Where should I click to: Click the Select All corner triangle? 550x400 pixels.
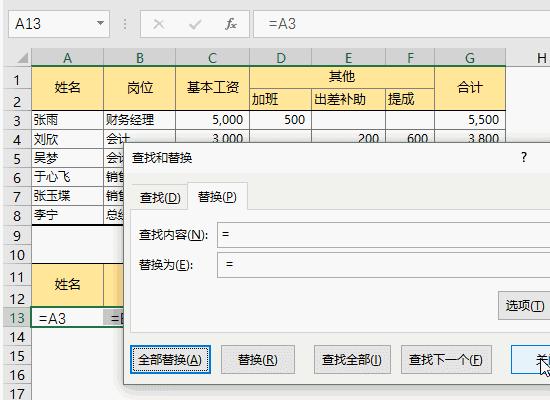(x=22, y=58)
